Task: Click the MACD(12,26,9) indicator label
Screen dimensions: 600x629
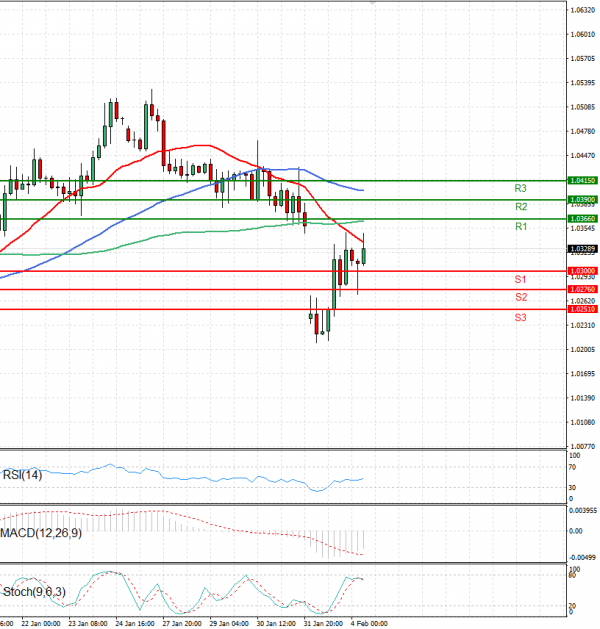Action: (x=41, y=533)
